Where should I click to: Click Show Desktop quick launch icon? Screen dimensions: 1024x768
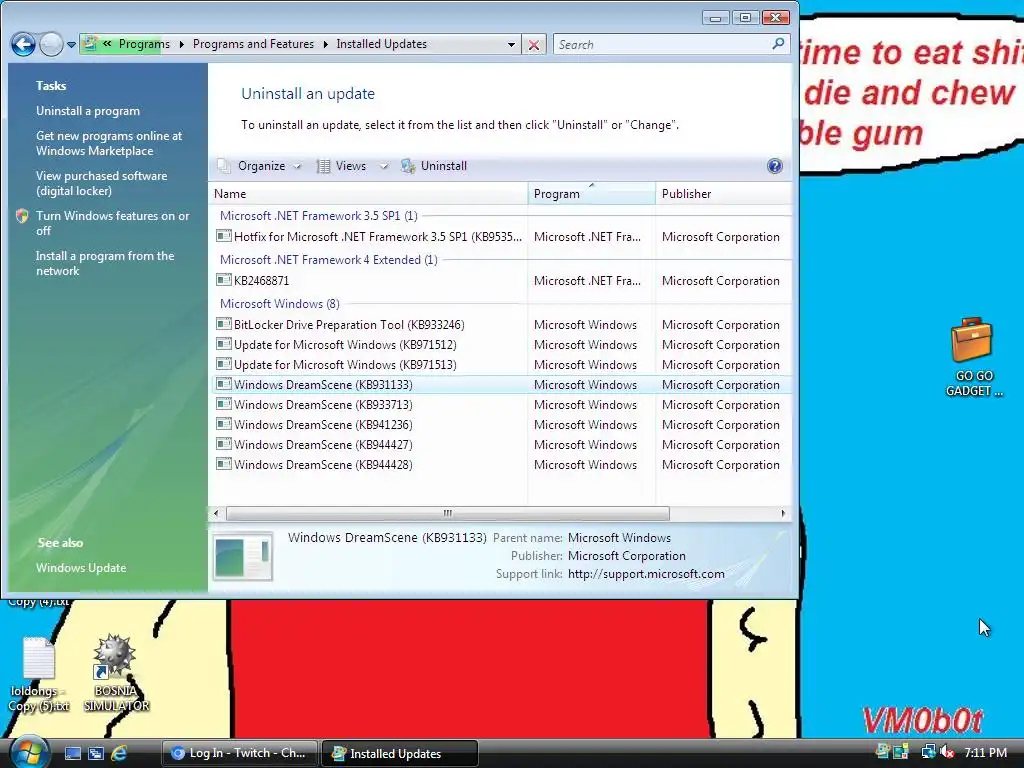[x=72, y=753]
